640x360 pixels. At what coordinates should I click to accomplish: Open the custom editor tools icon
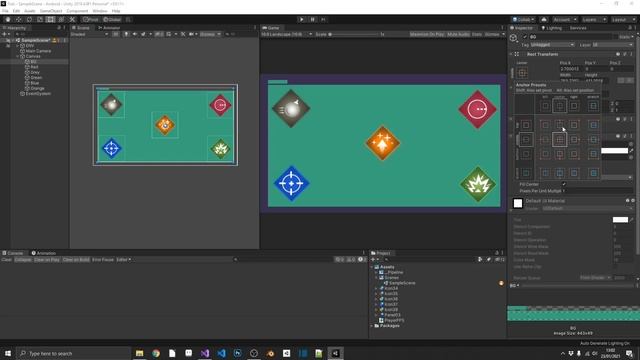pos(72,20)
